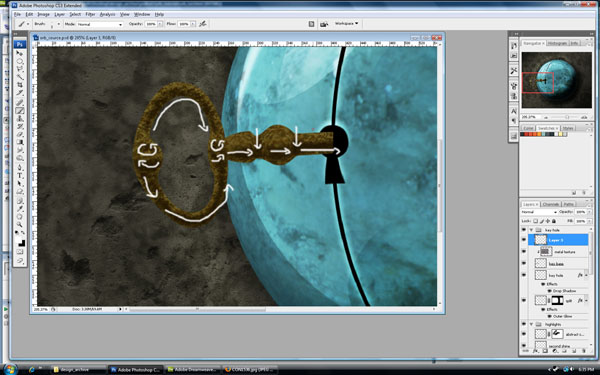
Task: Hide the Layer 3 layer
Action: click(523, 240)
